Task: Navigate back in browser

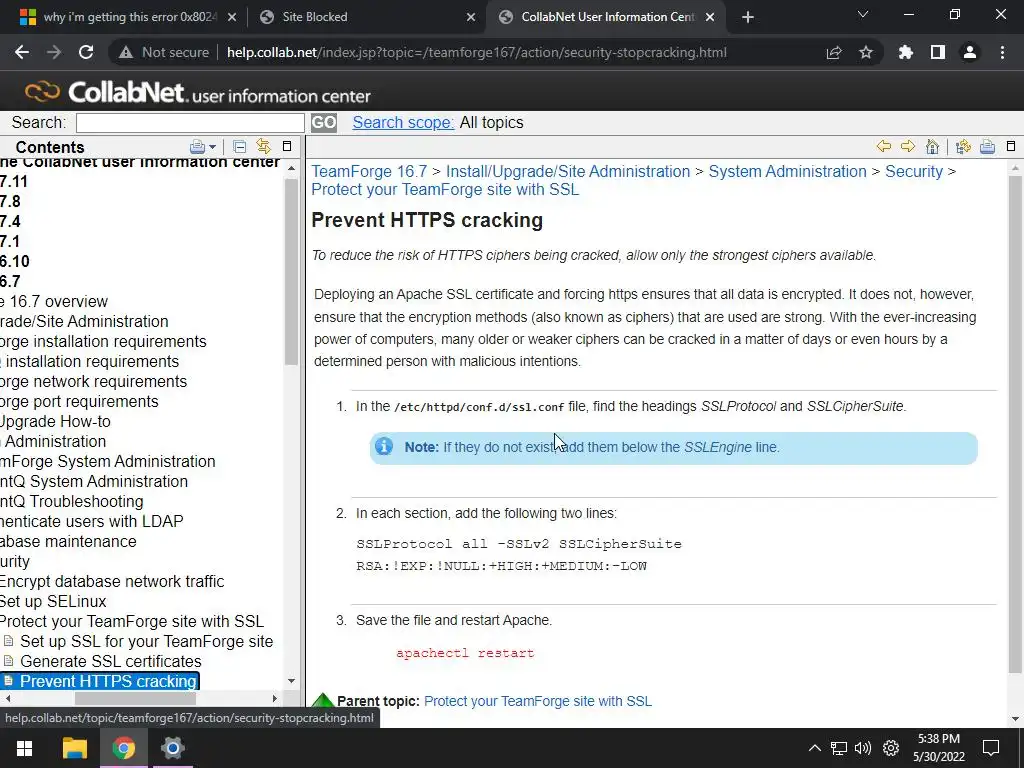Action: [22, 52]
